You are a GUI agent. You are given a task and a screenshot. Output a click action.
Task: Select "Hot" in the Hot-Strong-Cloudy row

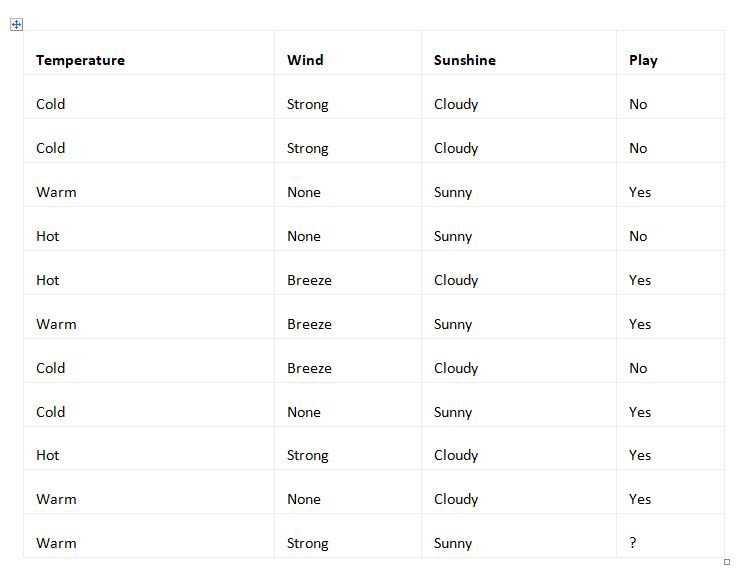point(48,455)
